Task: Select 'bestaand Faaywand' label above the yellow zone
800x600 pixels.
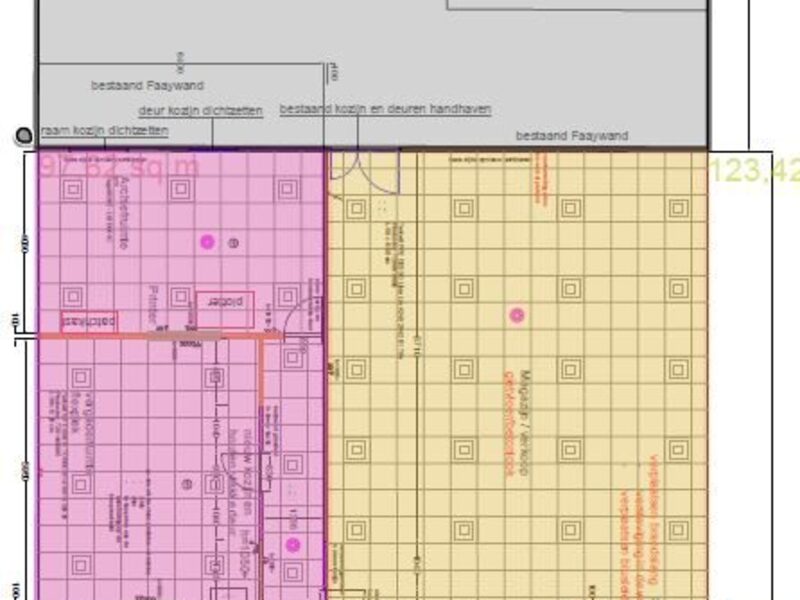Action: (572, 136)
